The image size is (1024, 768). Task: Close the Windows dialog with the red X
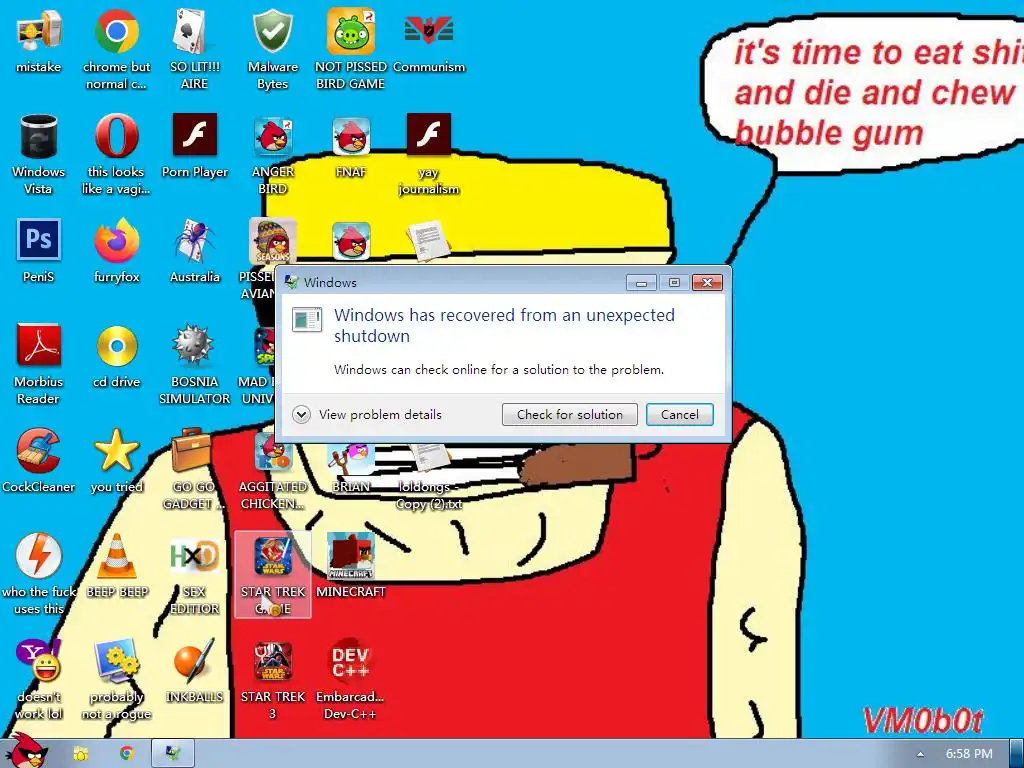click(x=707, y=282)
